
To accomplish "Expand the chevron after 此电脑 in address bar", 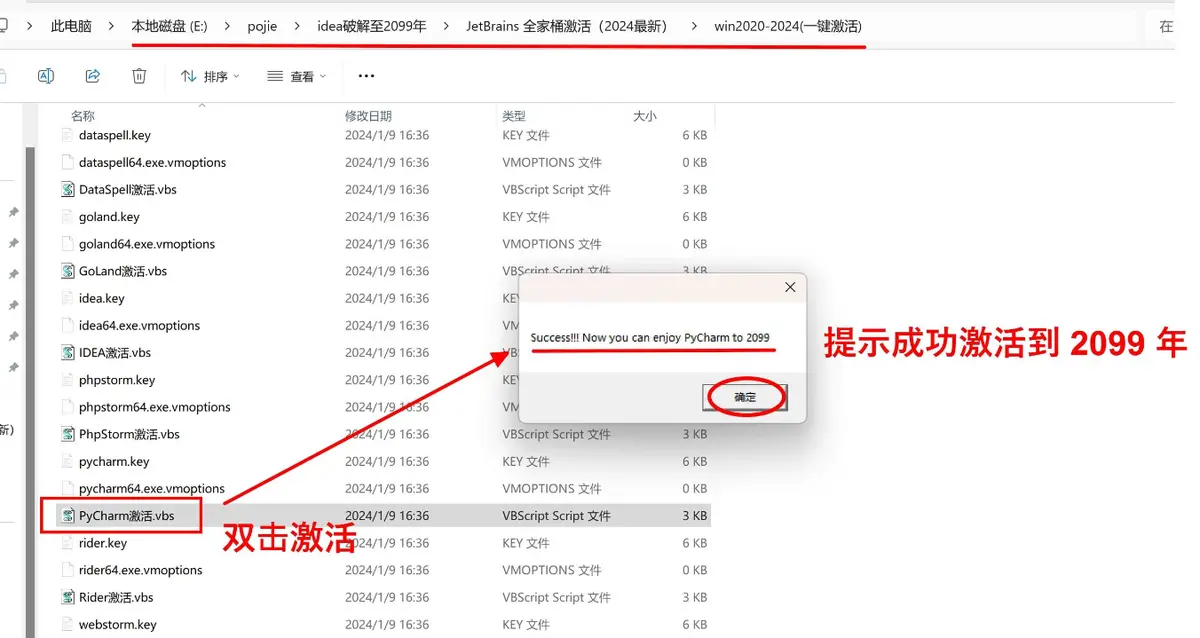I will click(111, 26).
